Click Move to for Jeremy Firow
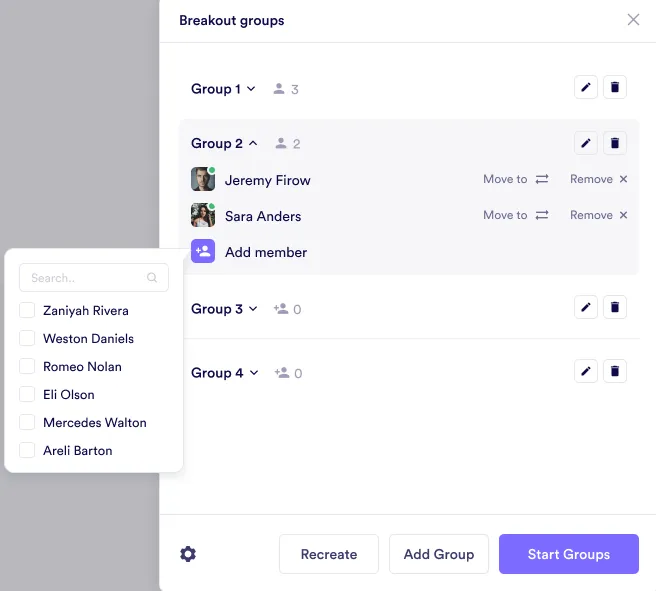The height and width of the screenshot is (591, 656). click(505, 179)
